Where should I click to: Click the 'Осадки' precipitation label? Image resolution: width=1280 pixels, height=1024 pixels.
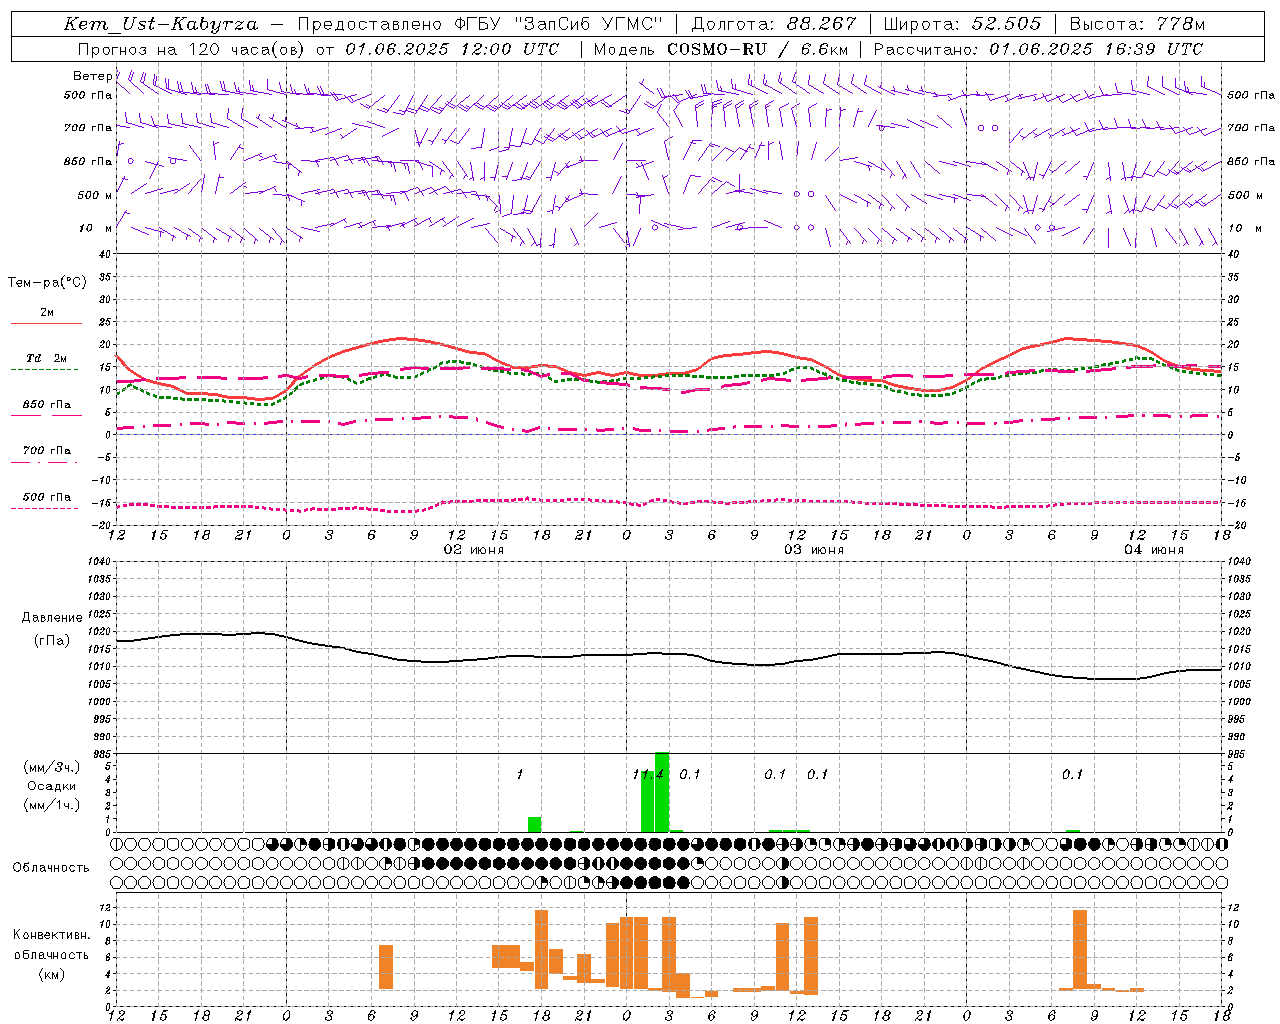click(52, 786)
